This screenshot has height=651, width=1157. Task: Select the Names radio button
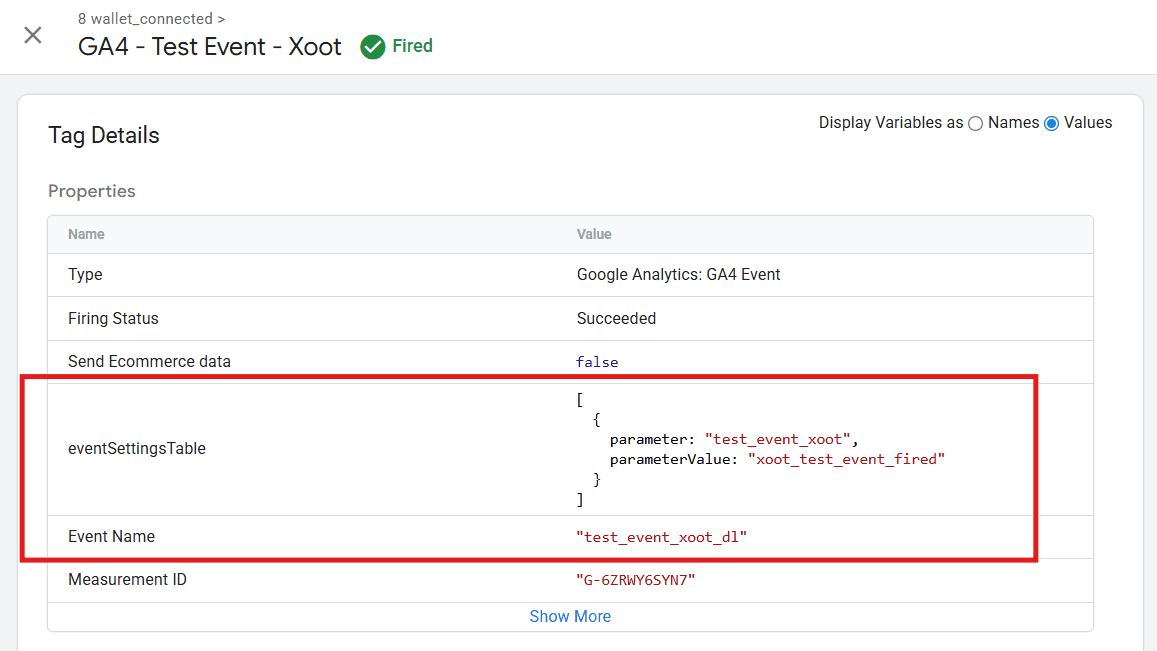975,122
